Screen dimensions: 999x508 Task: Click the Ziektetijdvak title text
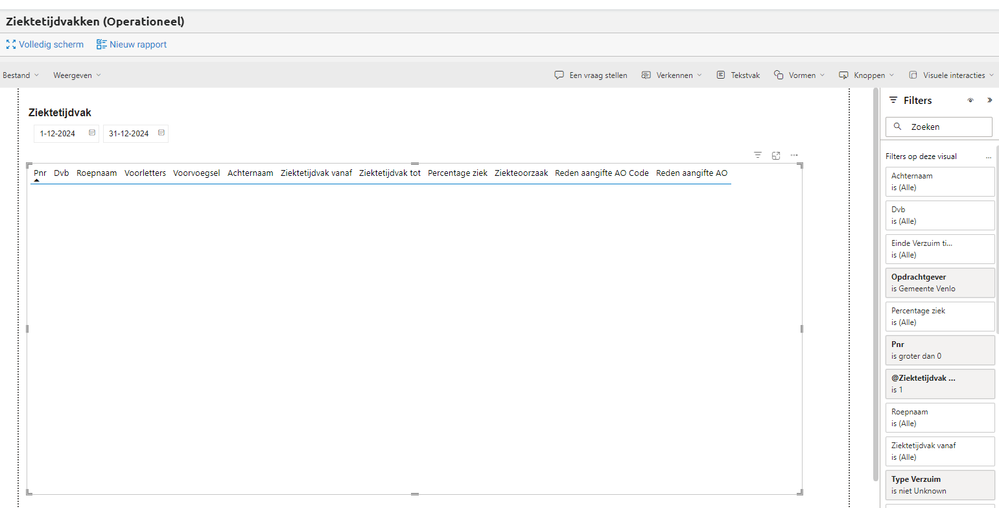point(60,113)
